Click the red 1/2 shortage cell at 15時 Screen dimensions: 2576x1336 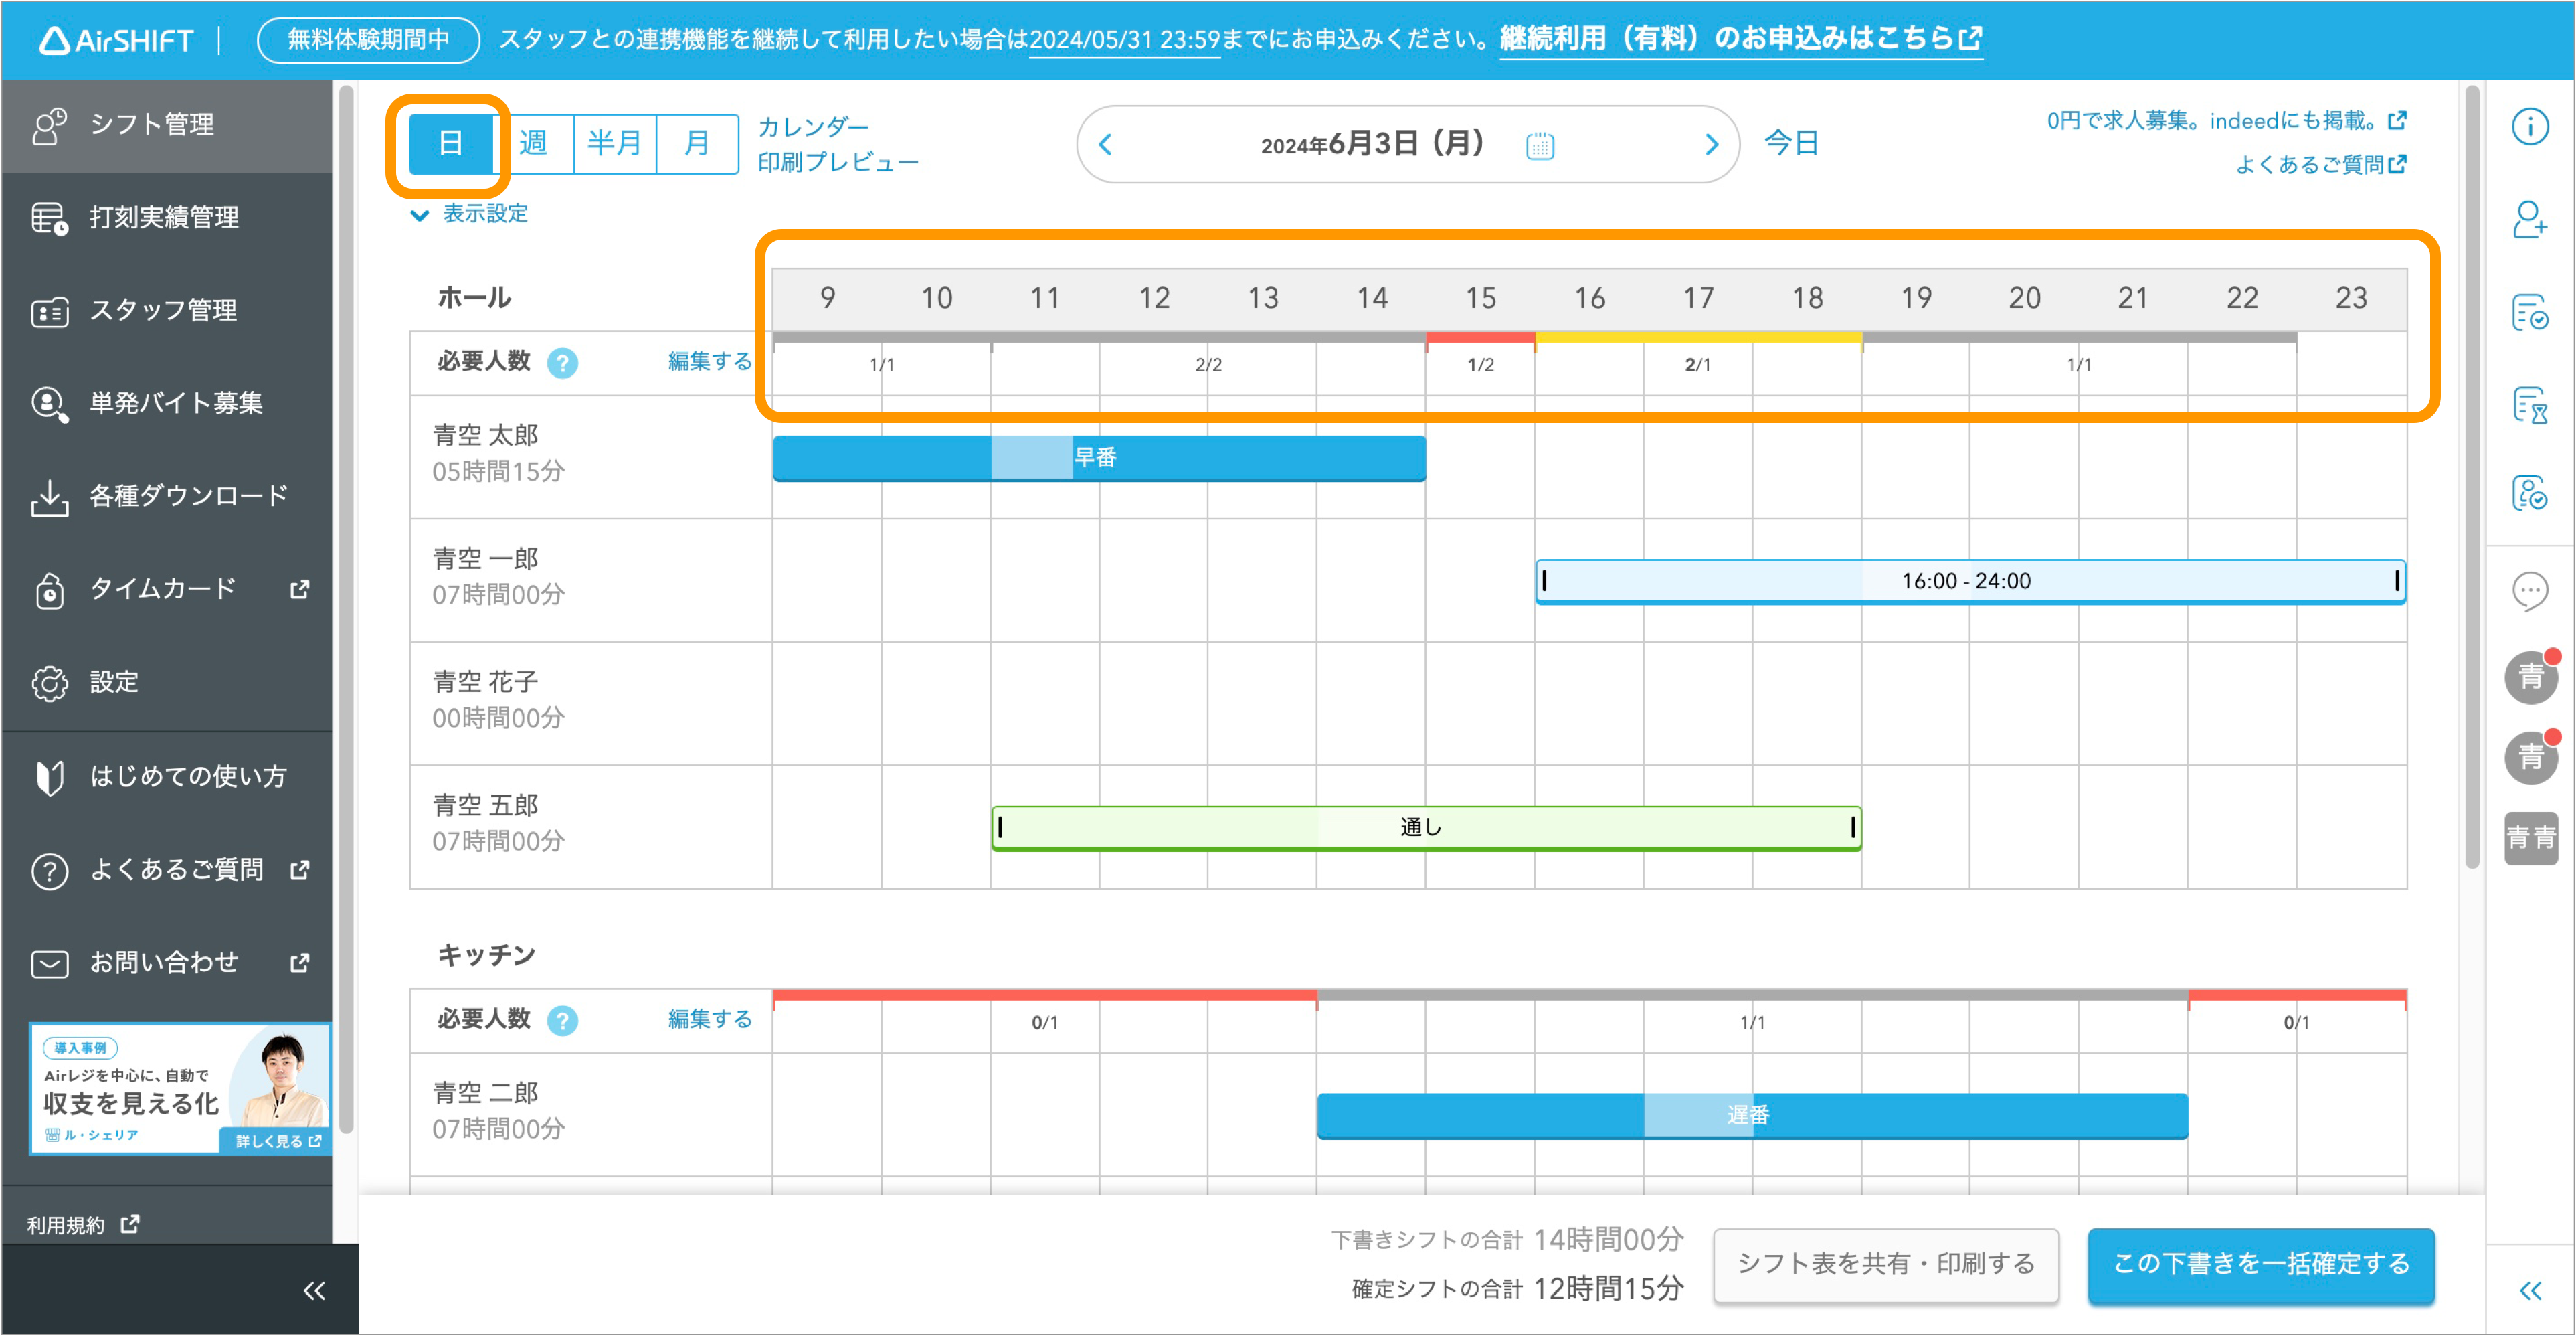click(1480, 365)
